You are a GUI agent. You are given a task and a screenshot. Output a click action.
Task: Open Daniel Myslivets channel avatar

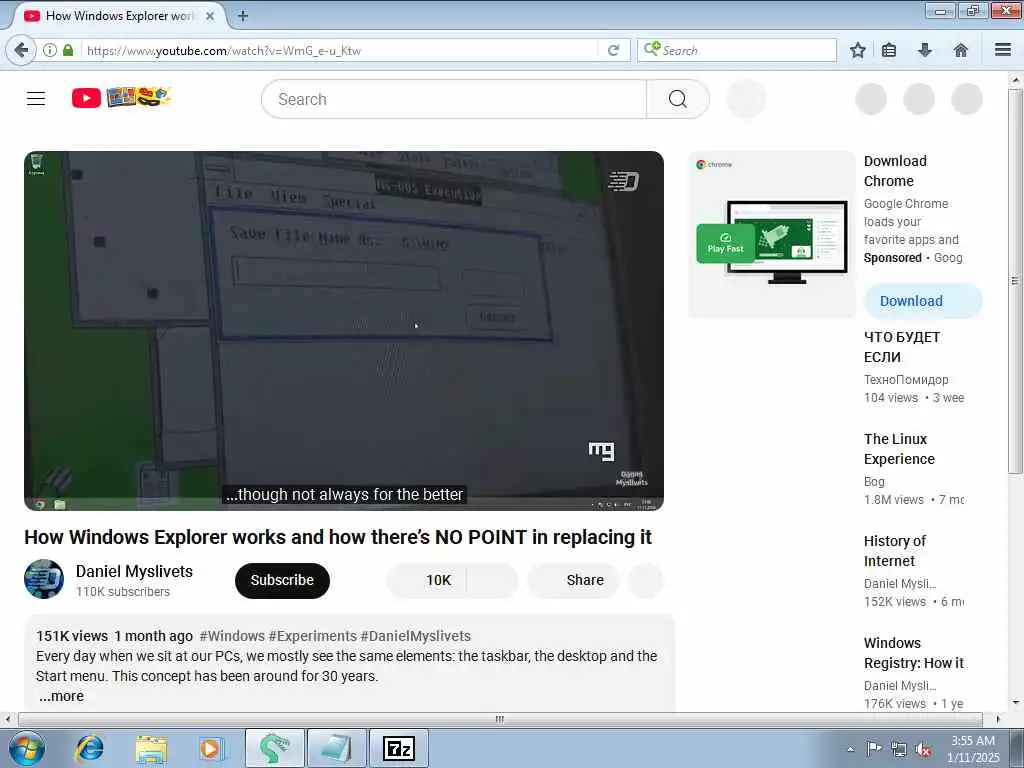(x=44, y=579)
